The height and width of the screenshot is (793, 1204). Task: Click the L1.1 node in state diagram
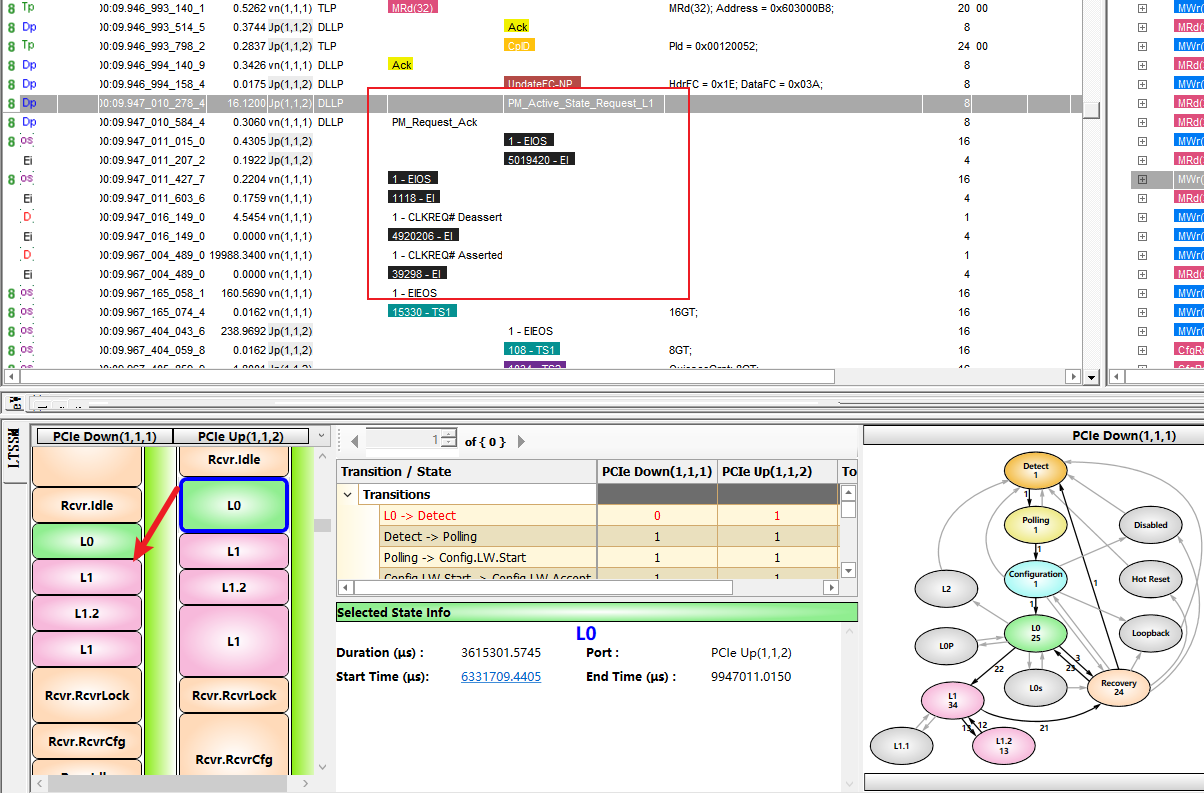(901, 745)
